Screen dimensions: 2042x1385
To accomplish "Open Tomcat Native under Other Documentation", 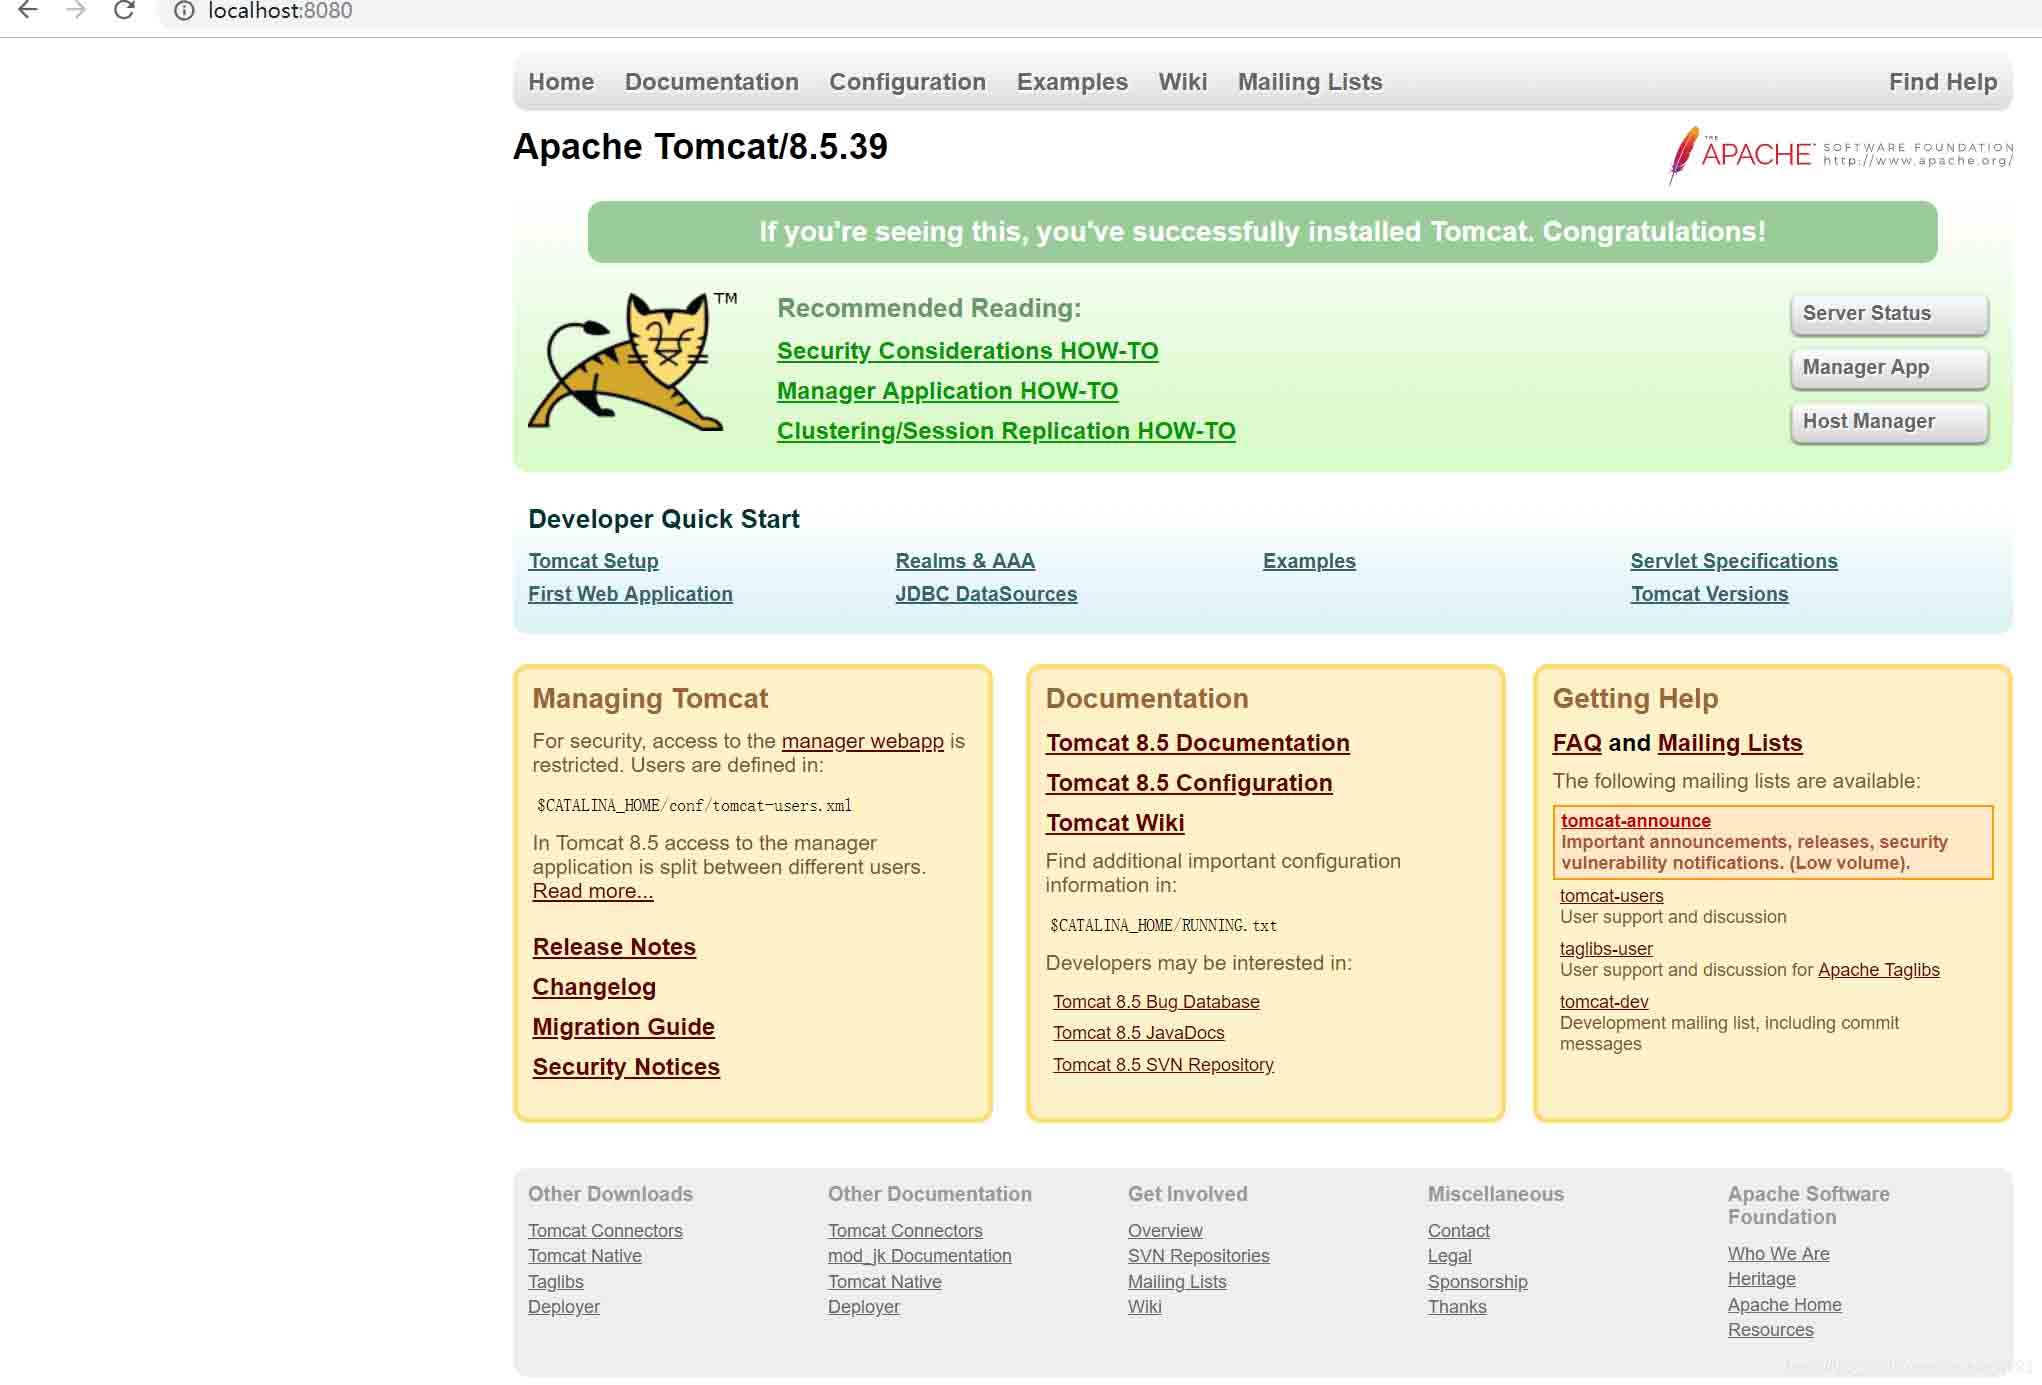I will point(884,1282).
